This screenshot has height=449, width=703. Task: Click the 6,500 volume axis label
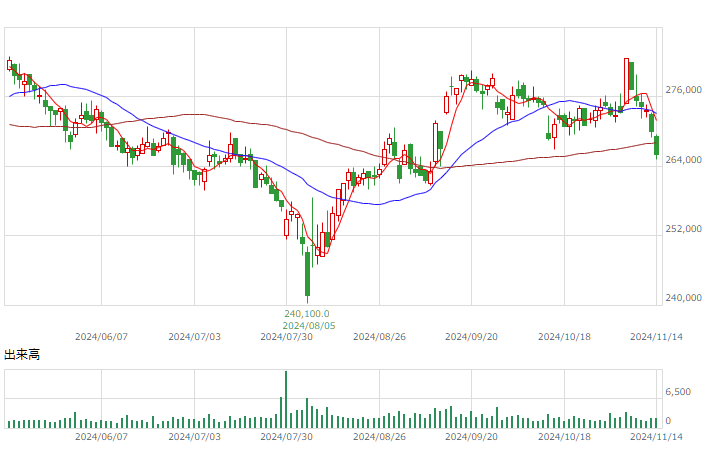[678, 392]
